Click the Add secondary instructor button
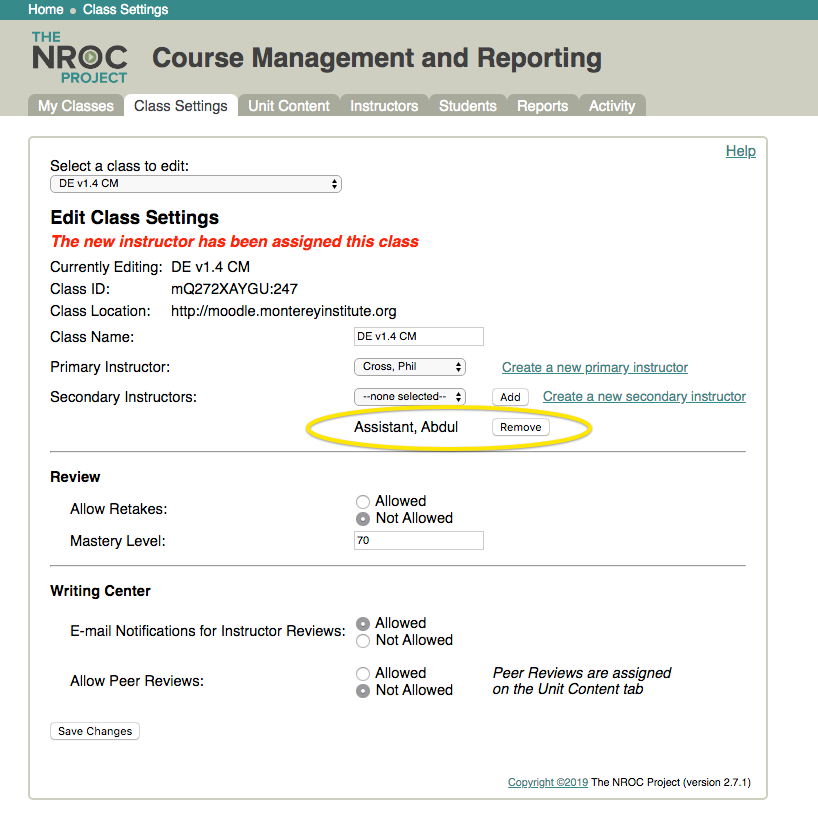818x832 pixels. coord(510,397)
